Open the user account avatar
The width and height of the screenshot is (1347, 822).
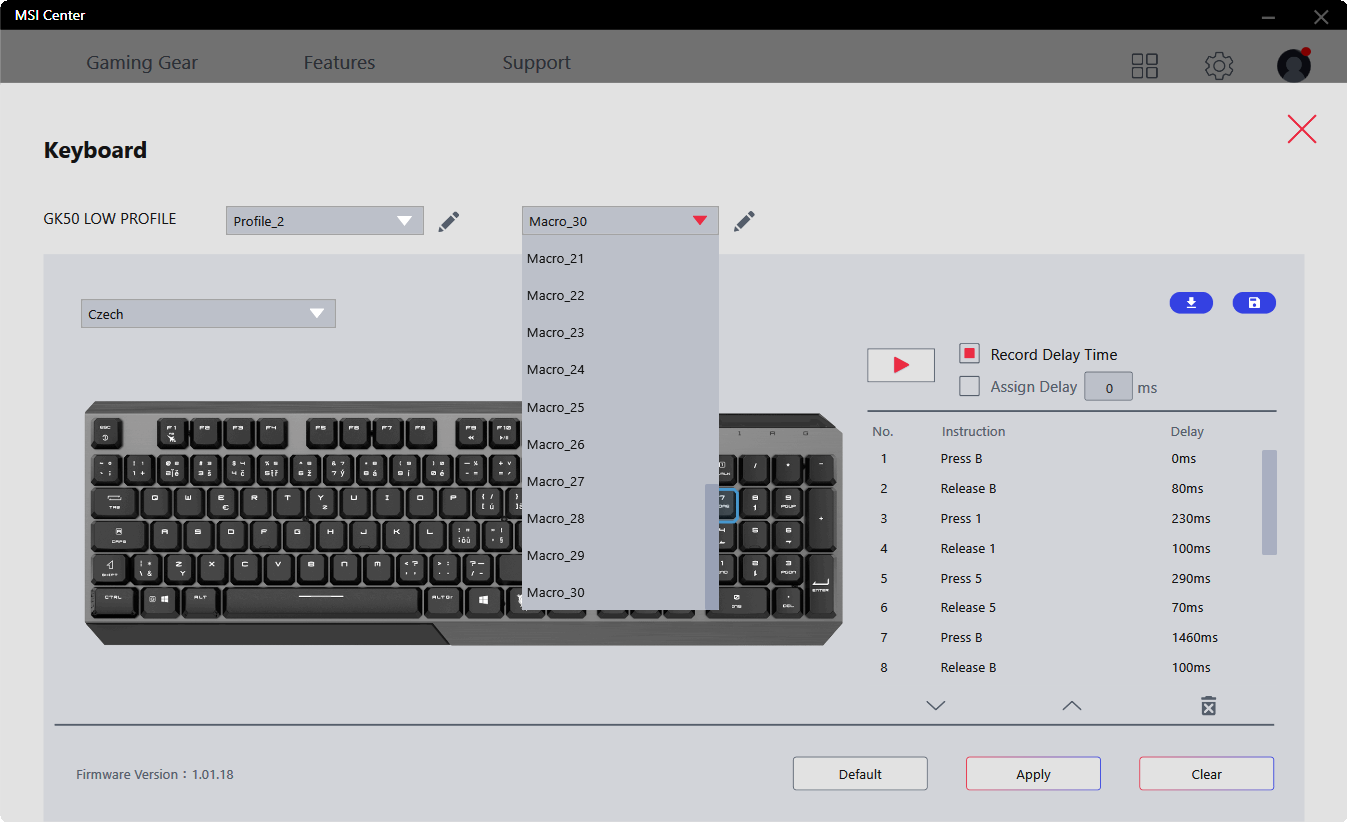click(x=1294, y=66)
